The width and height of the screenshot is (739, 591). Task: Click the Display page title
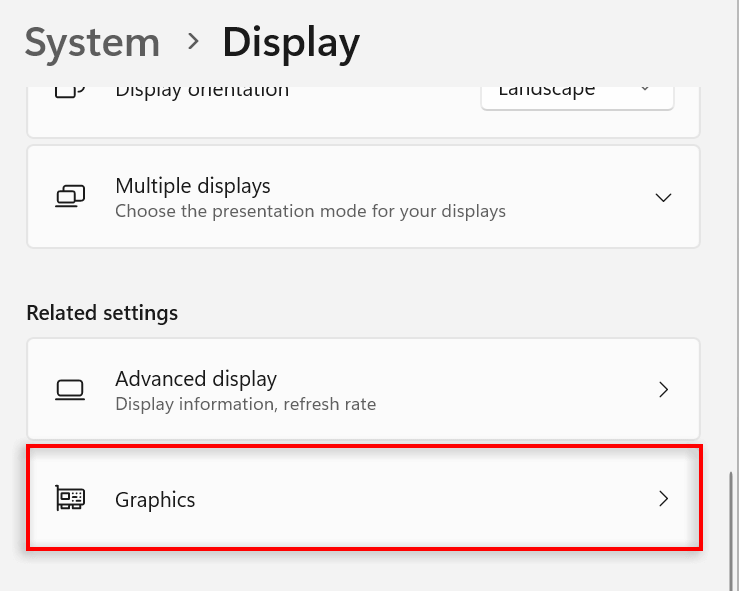click(291, 43)
